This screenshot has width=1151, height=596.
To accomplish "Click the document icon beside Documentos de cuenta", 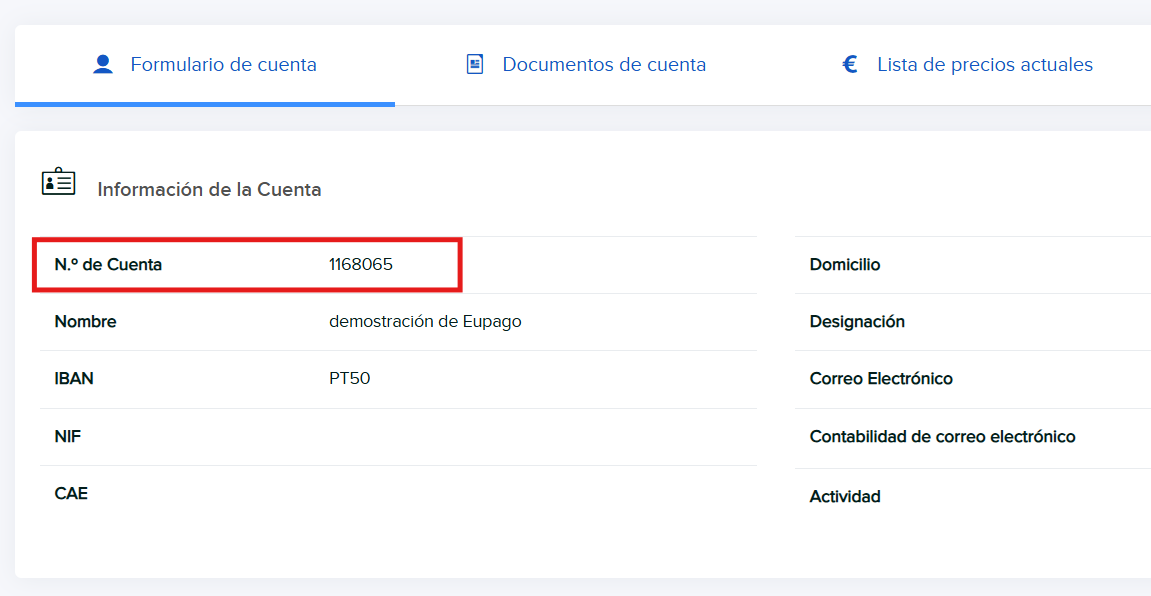I will pos(475,65).
